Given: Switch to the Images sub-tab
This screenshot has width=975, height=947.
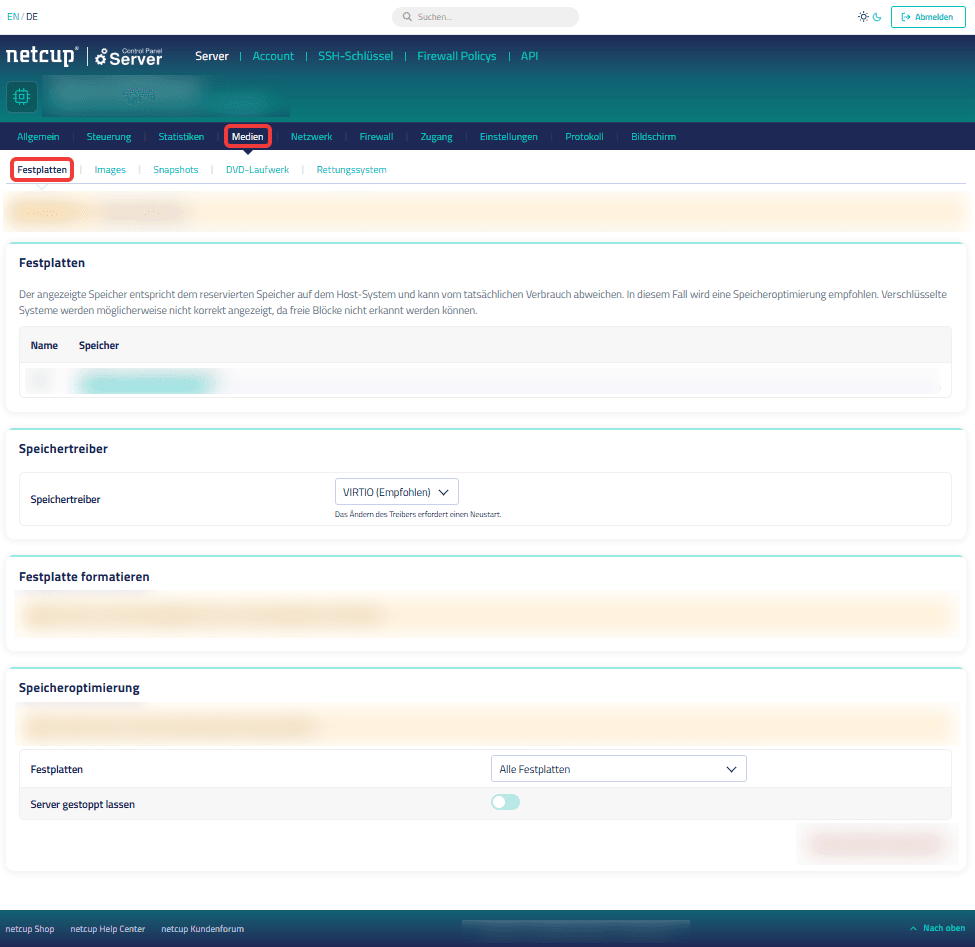Looking at the screenshot, I should [110, 170].
